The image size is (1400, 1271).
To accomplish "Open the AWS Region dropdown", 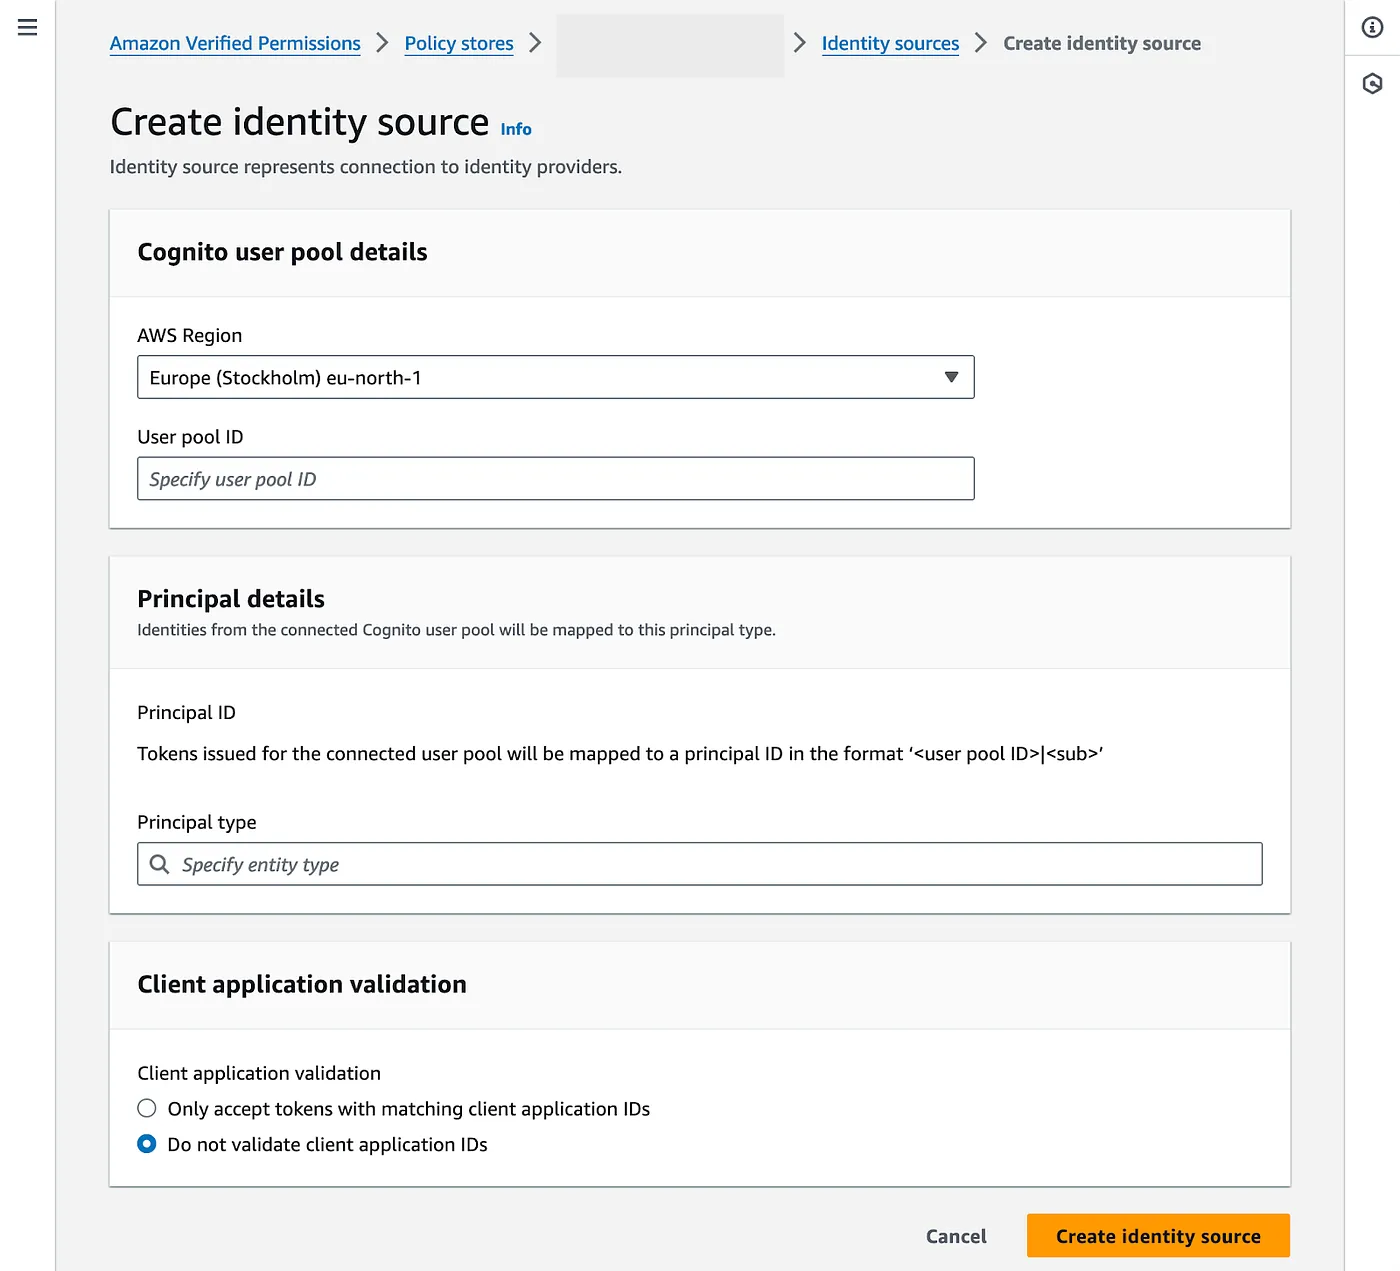I will pyautogui.click(x=555, y=378).
